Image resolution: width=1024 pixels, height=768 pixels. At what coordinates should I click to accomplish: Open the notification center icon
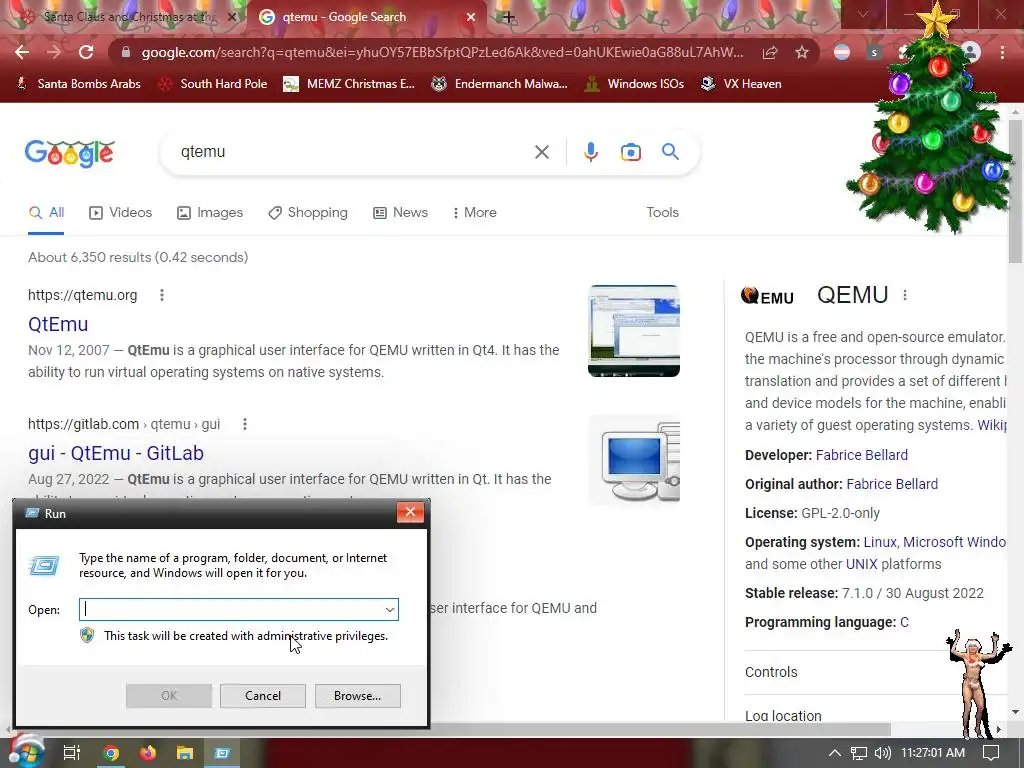(991, 753)
